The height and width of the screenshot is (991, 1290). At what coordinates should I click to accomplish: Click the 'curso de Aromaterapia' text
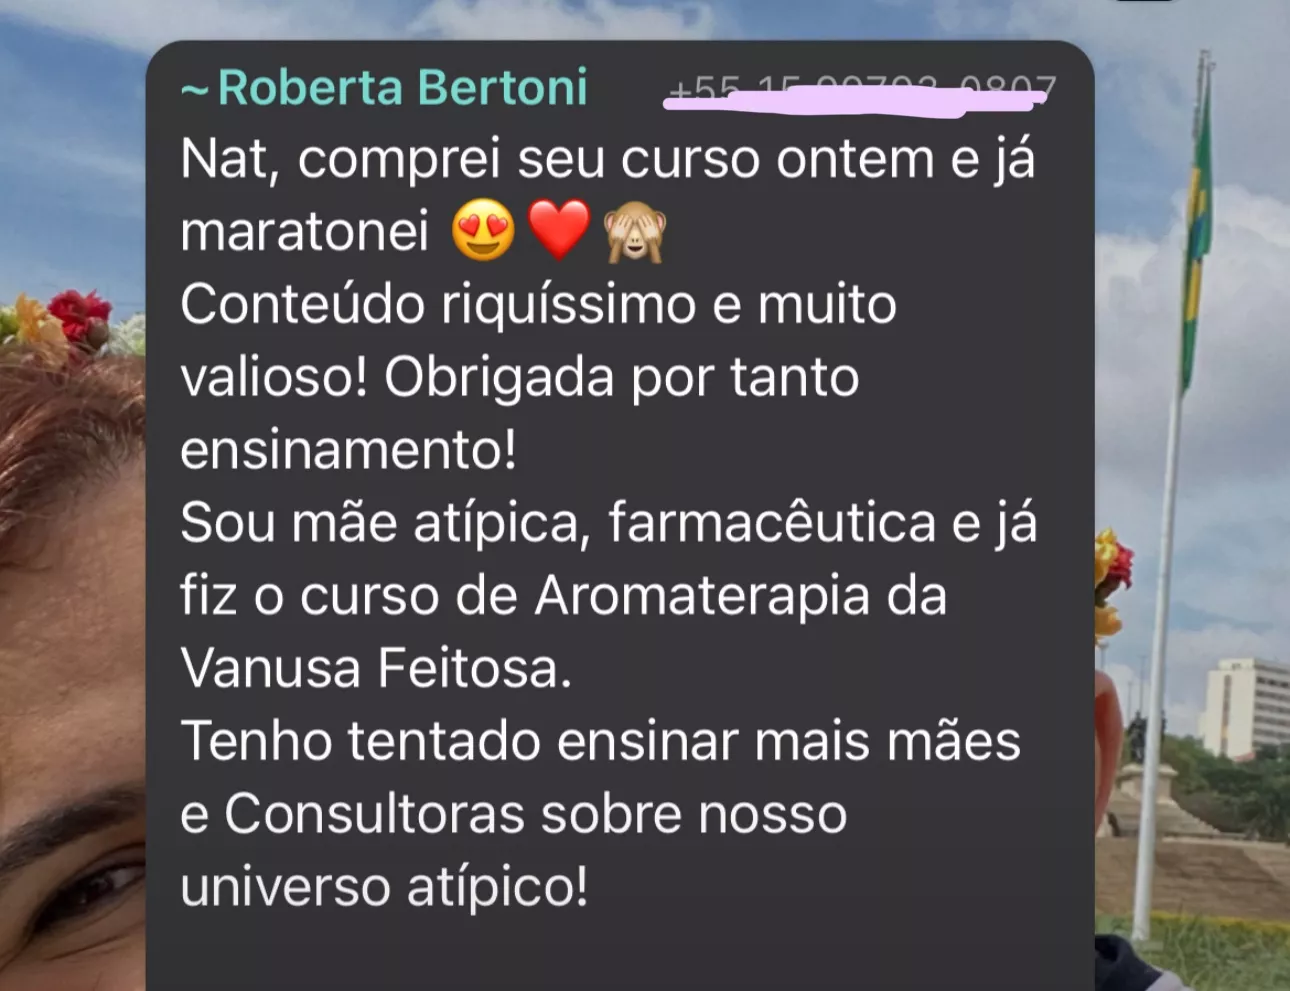585,596
